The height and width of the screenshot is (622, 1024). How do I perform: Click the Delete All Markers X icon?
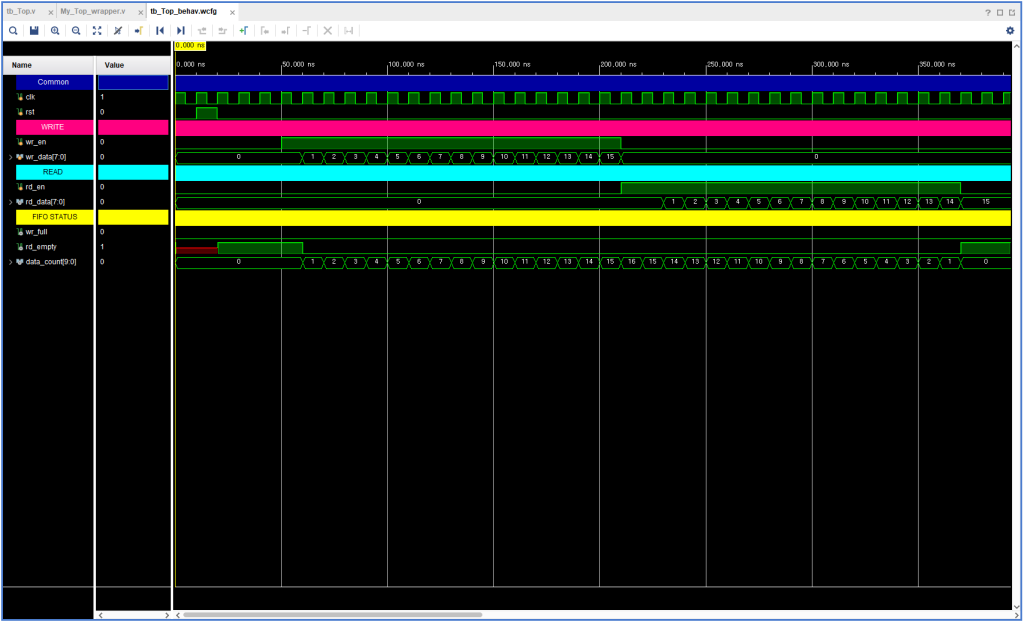pyautogui.click(x=328, y=31)
